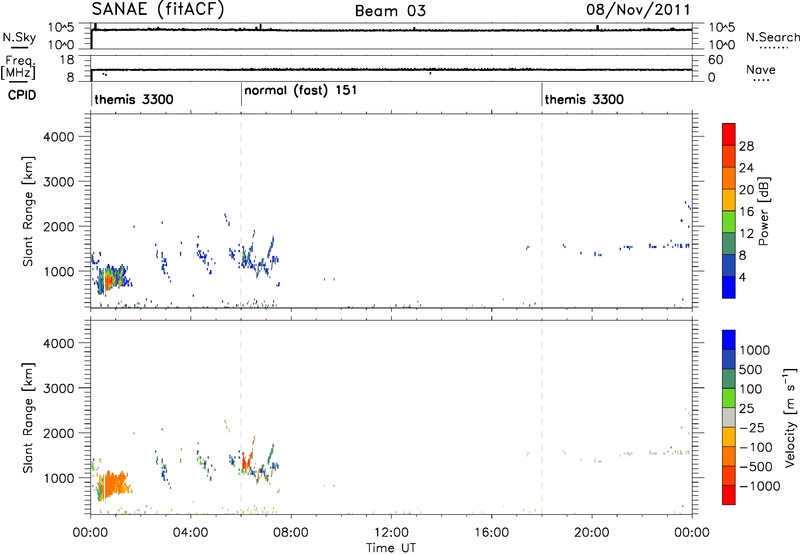
Task: Click the 3000 tick in velocity panel
Action: point(59,388)
